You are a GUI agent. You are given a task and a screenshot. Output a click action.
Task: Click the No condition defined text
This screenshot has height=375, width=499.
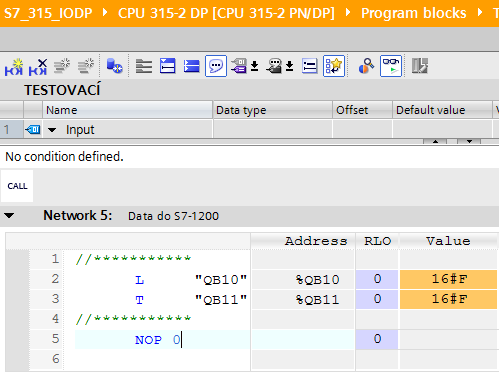pyautogui.click(x=64, y=156)
